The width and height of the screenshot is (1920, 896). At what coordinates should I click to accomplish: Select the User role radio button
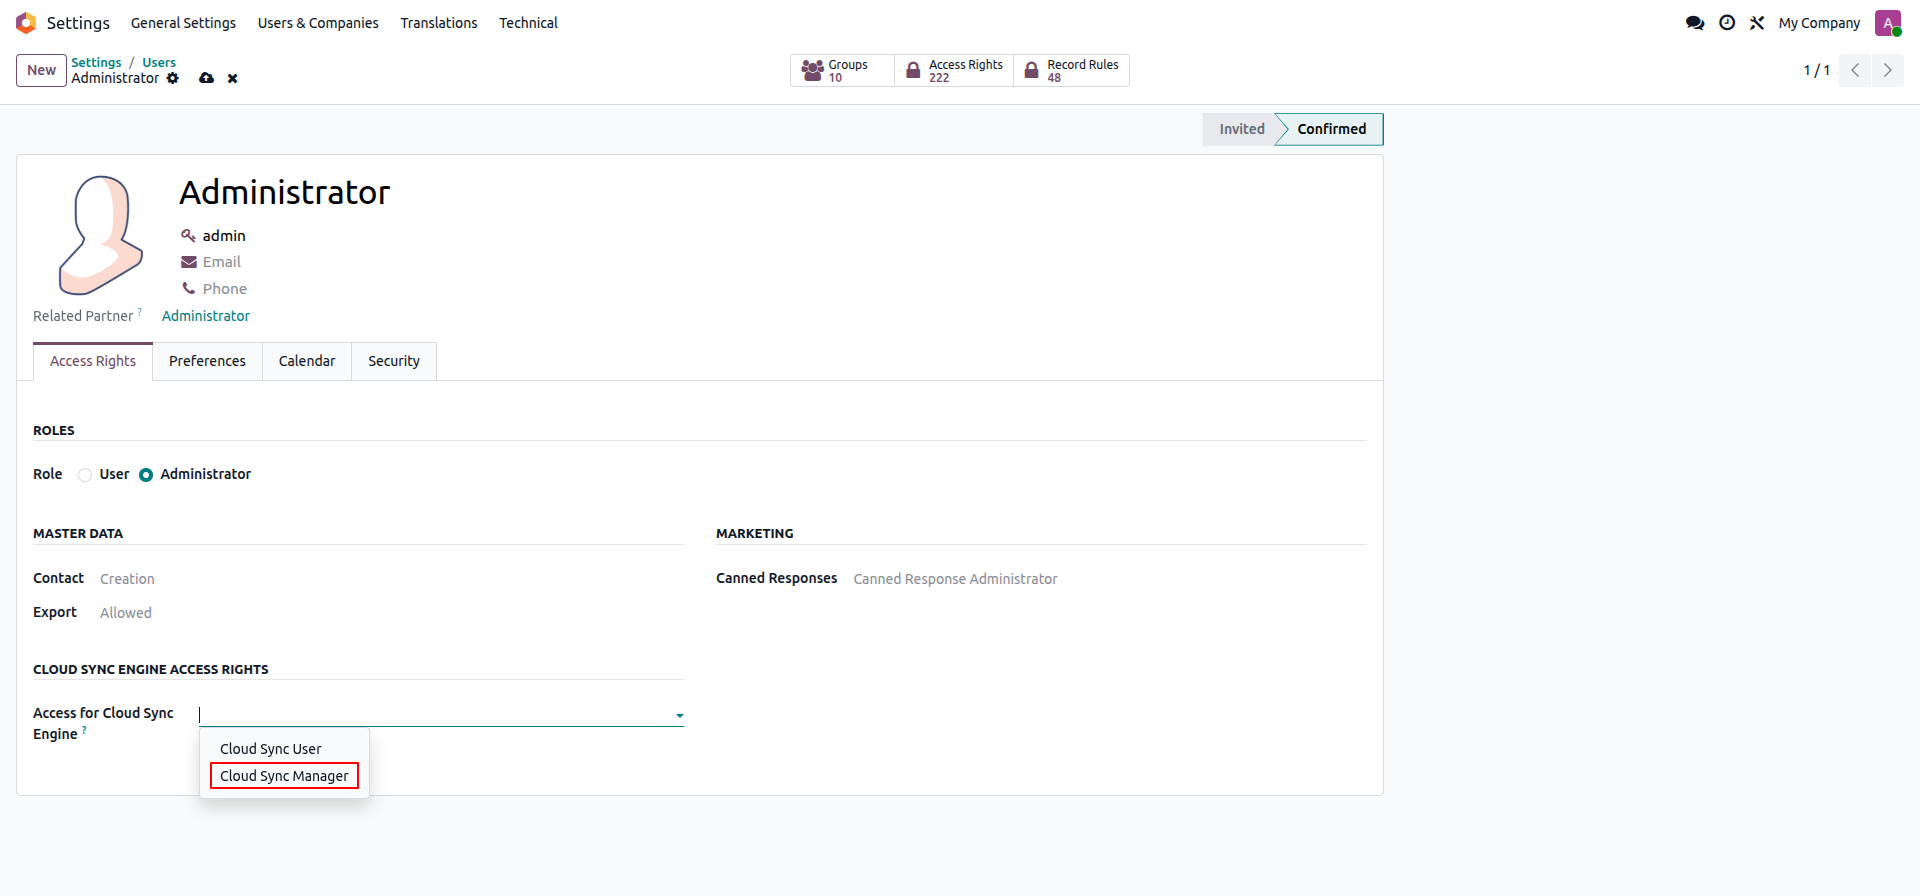coord(85,475)
